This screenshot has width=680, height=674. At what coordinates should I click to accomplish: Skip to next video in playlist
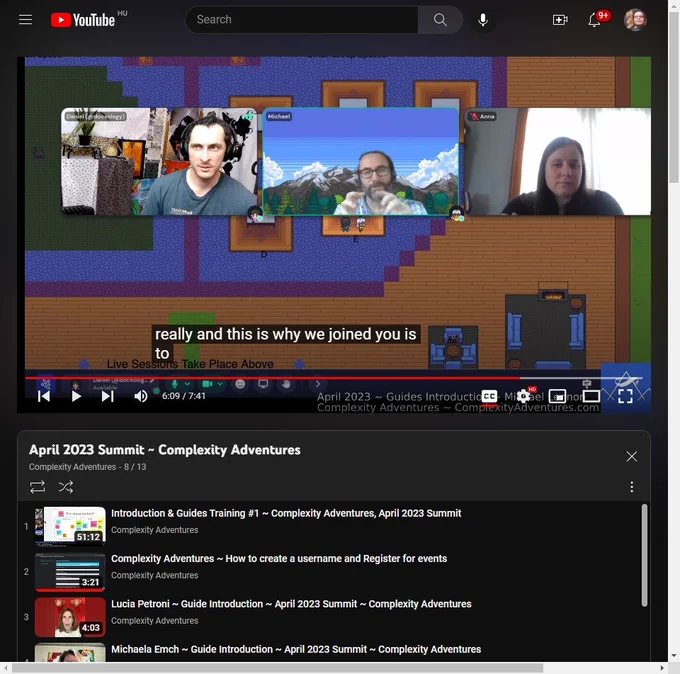point(108,396)
